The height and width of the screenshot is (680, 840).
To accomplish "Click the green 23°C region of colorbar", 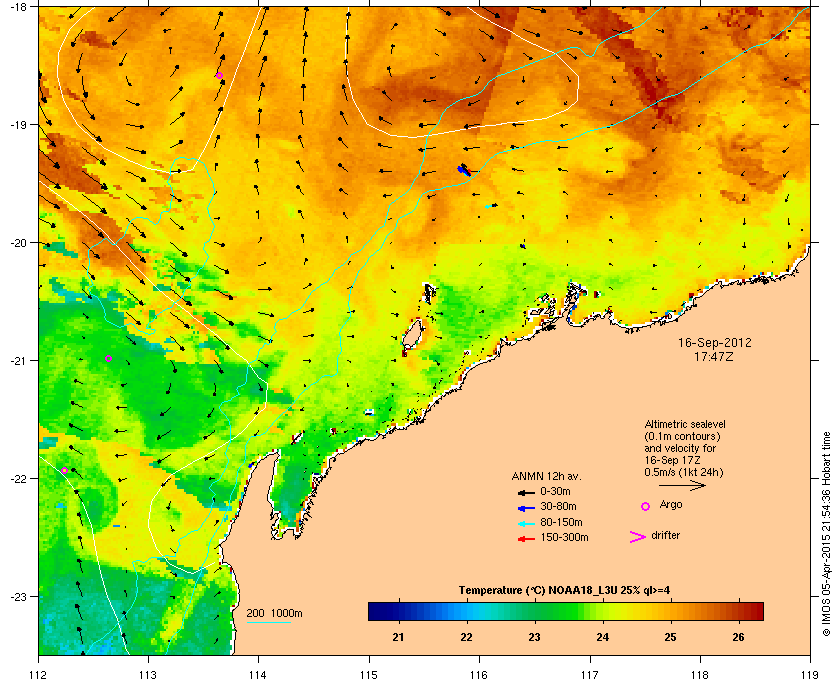I will (535, 611).
